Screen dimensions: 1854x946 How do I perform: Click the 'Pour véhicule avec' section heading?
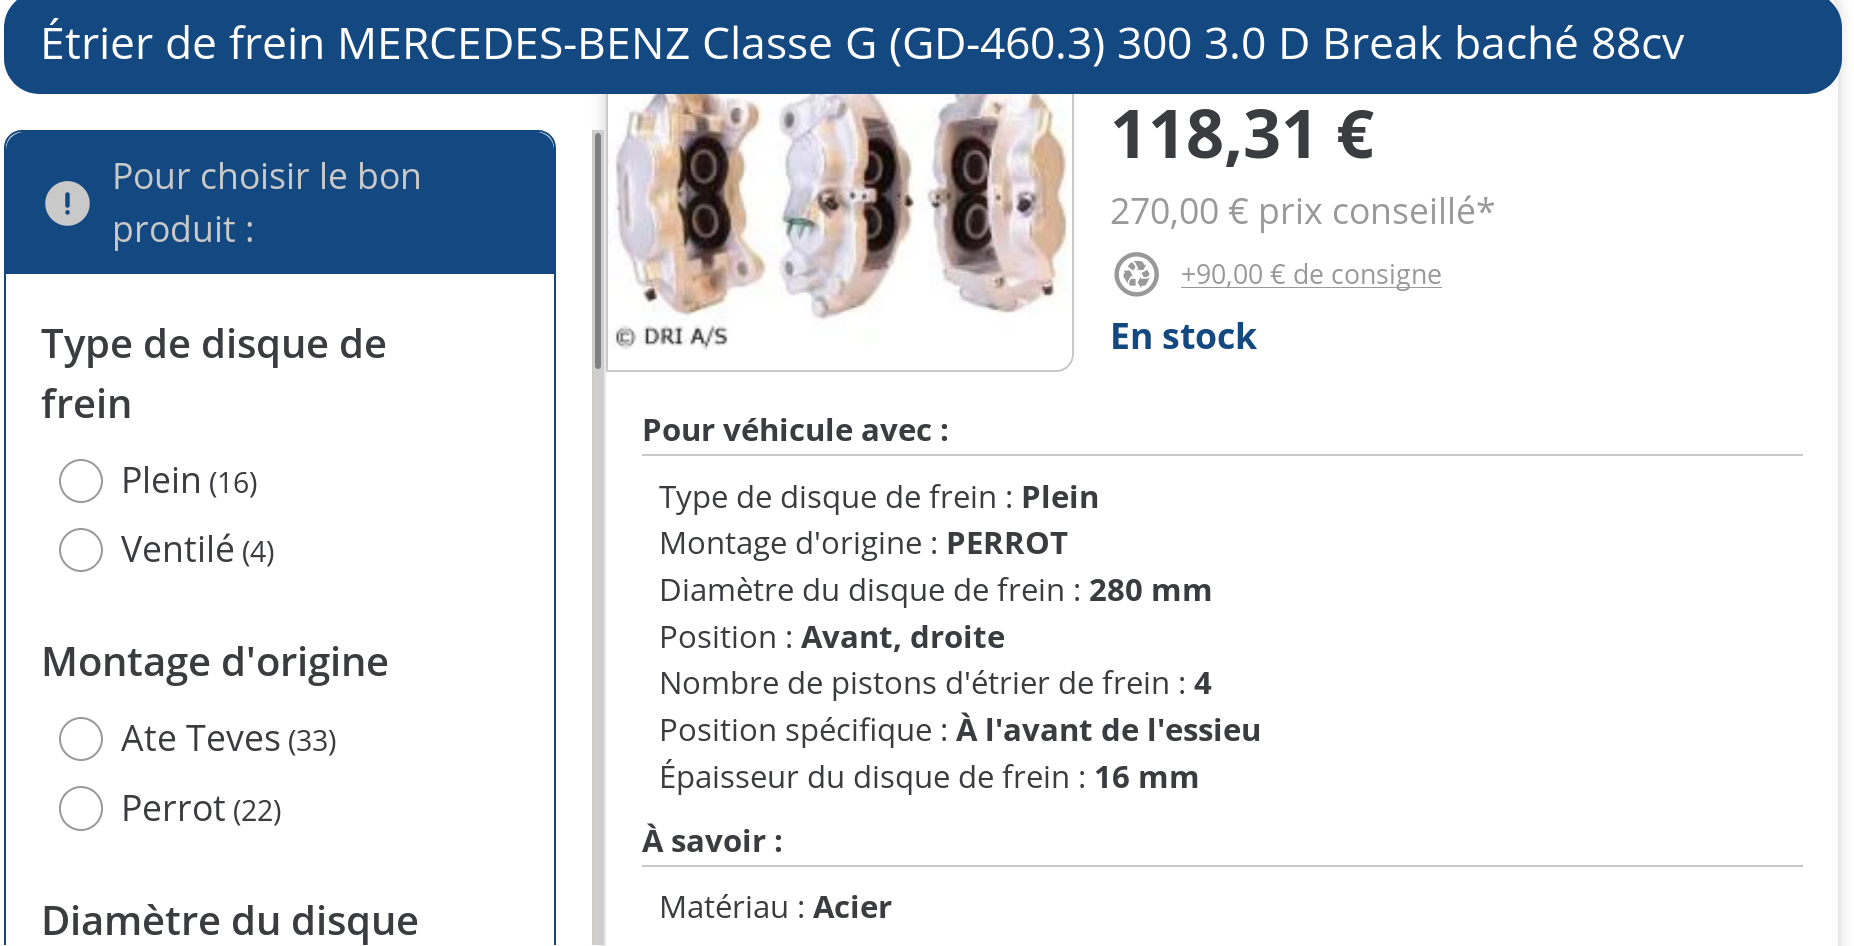pyautogui.click(x=795, y=430)
